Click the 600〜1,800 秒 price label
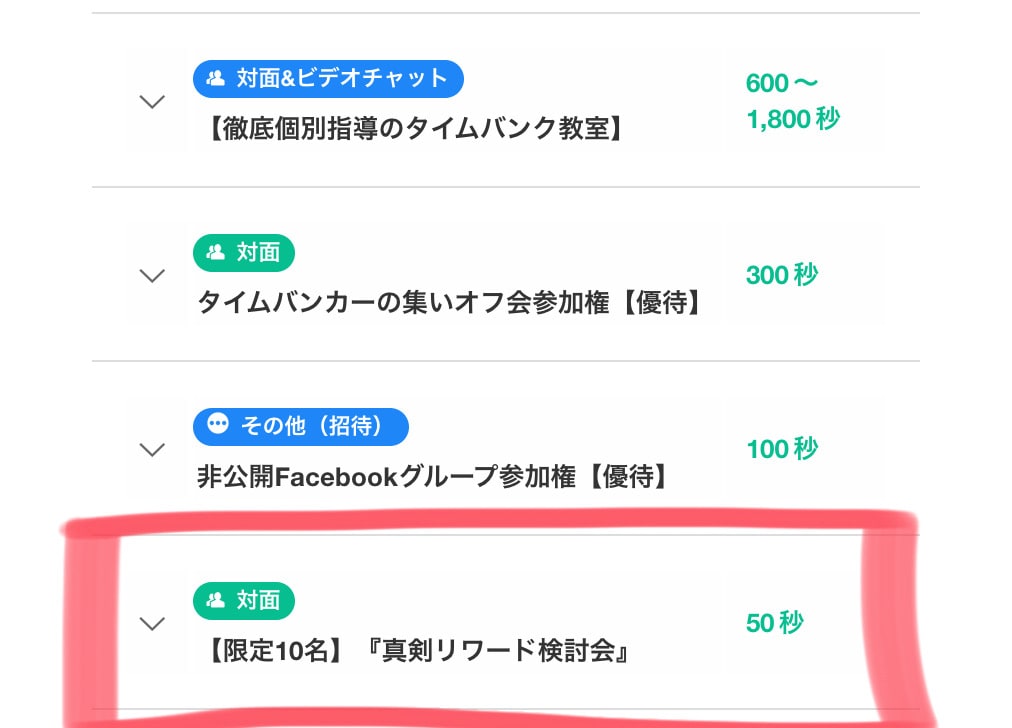This screenshot has height=728, width=1012. 793,101
